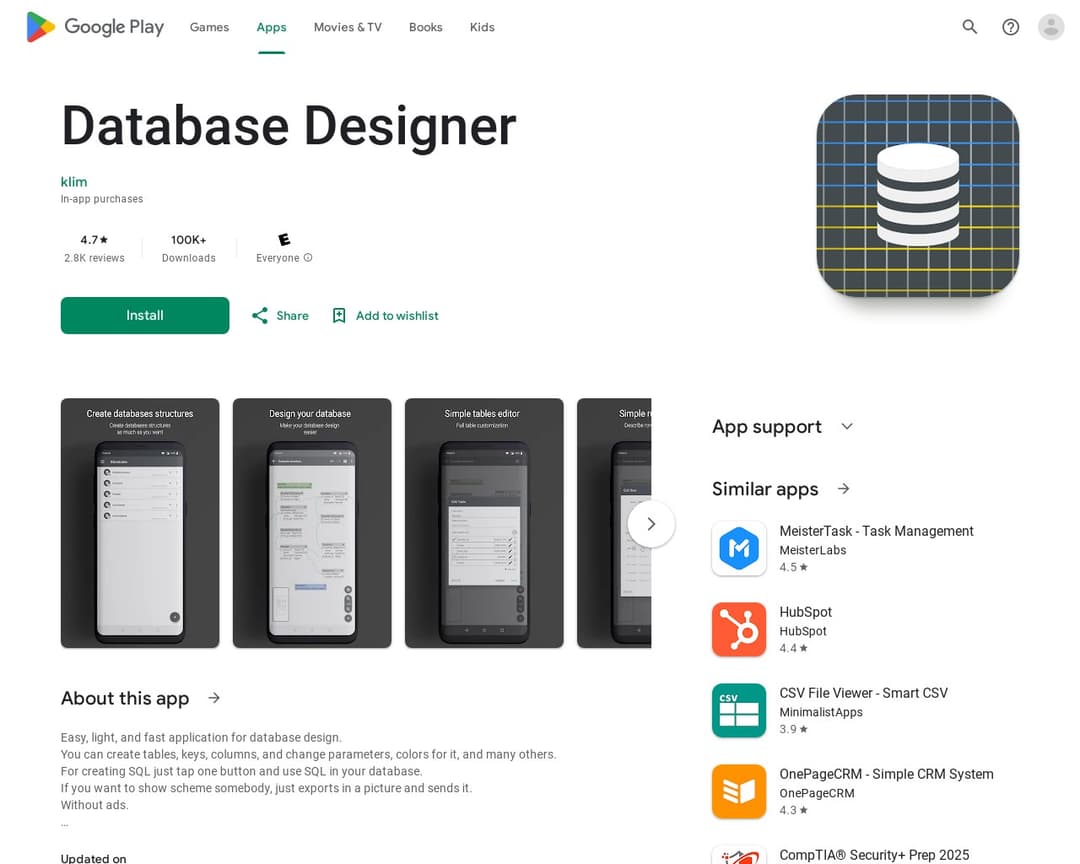Click the 2.8K reviews text
Viewport: 1080px width, 864px height.
click(94, 258)
